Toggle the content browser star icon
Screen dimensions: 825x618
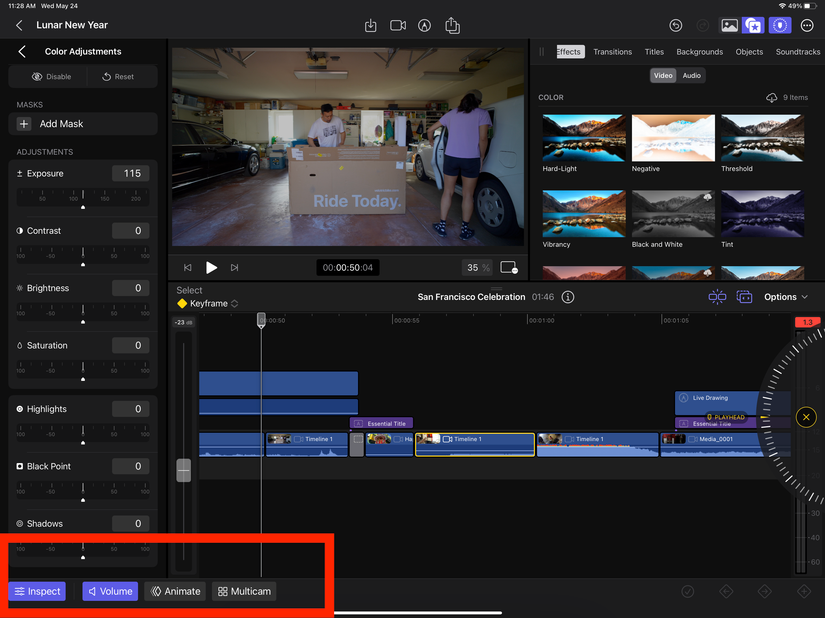[x=753, y=25]
